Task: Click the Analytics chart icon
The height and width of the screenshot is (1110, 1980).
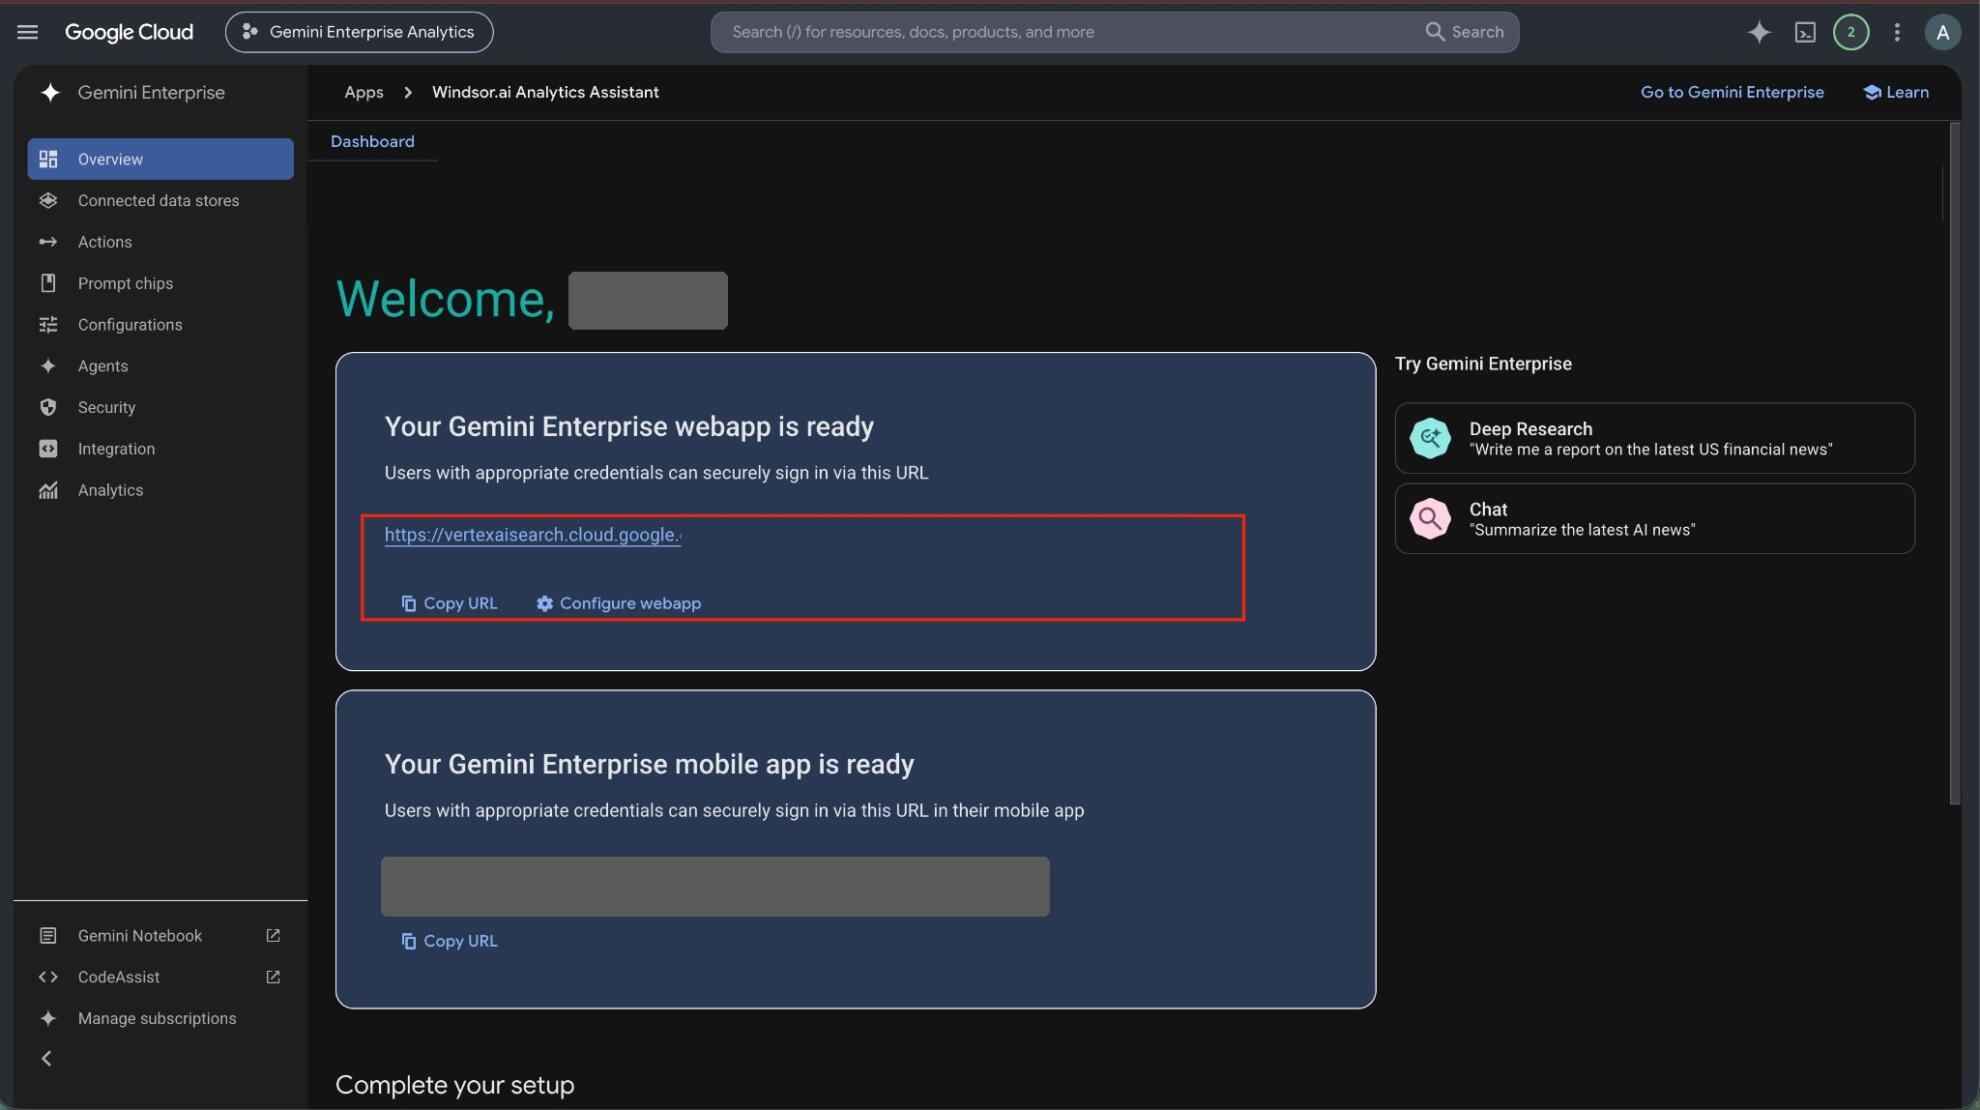Action: pos(48,490)
